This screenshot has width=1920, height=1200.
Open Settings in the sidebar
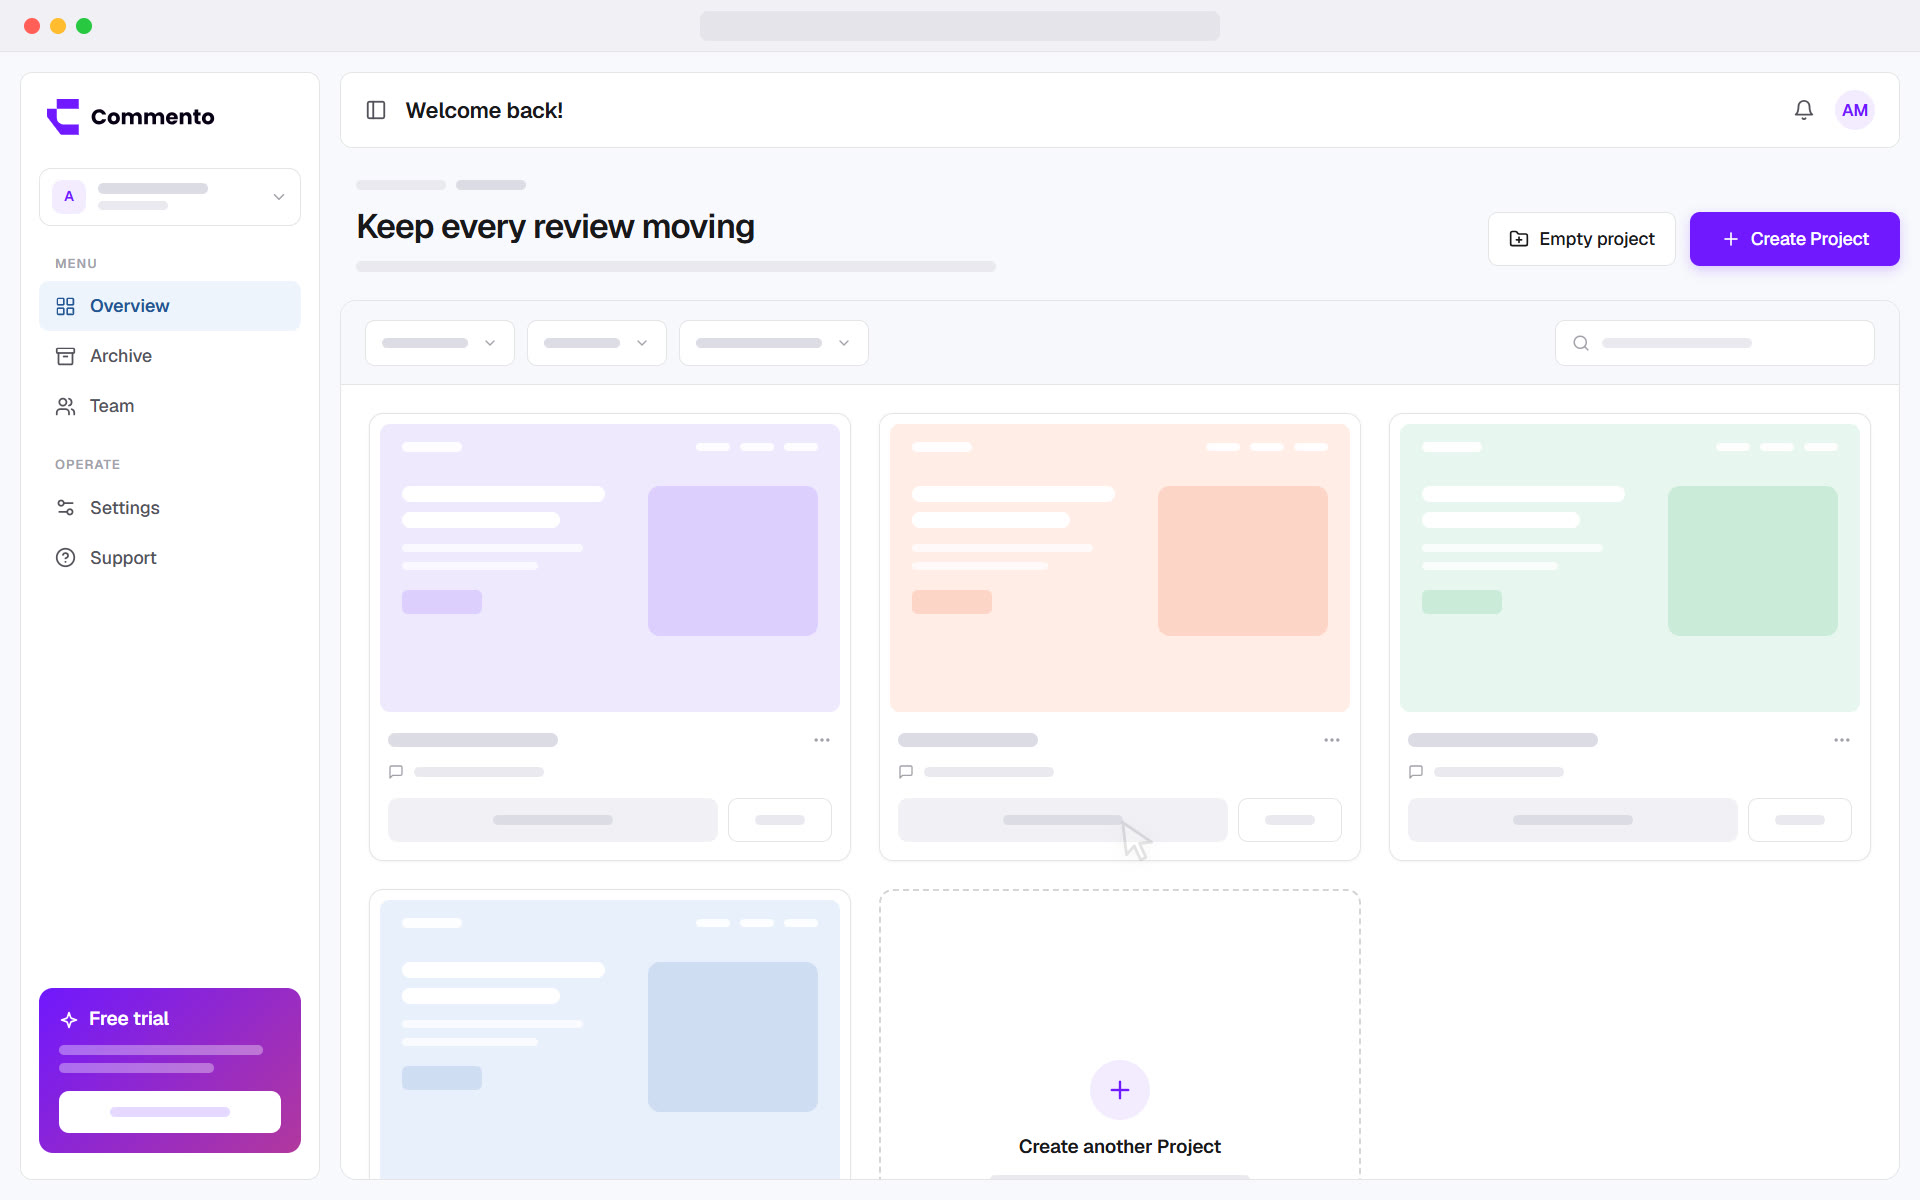click(x=170, y=508)
